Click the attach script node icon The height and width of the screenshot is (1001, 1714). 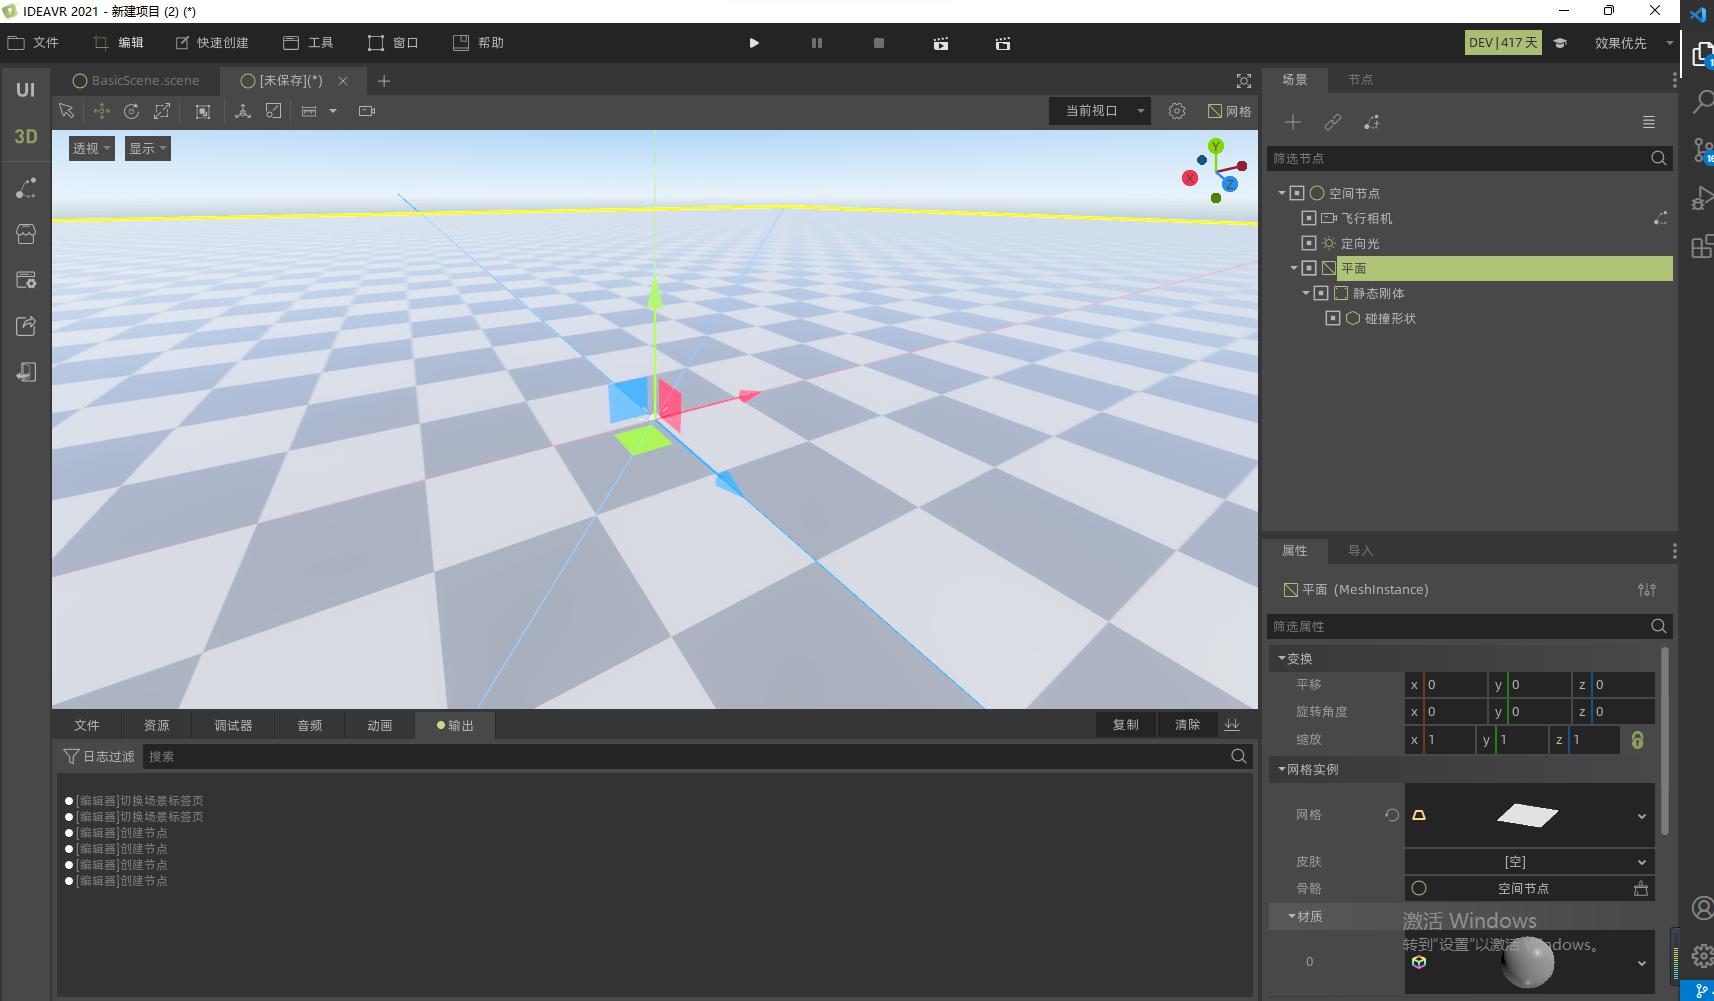[1372, 122]
